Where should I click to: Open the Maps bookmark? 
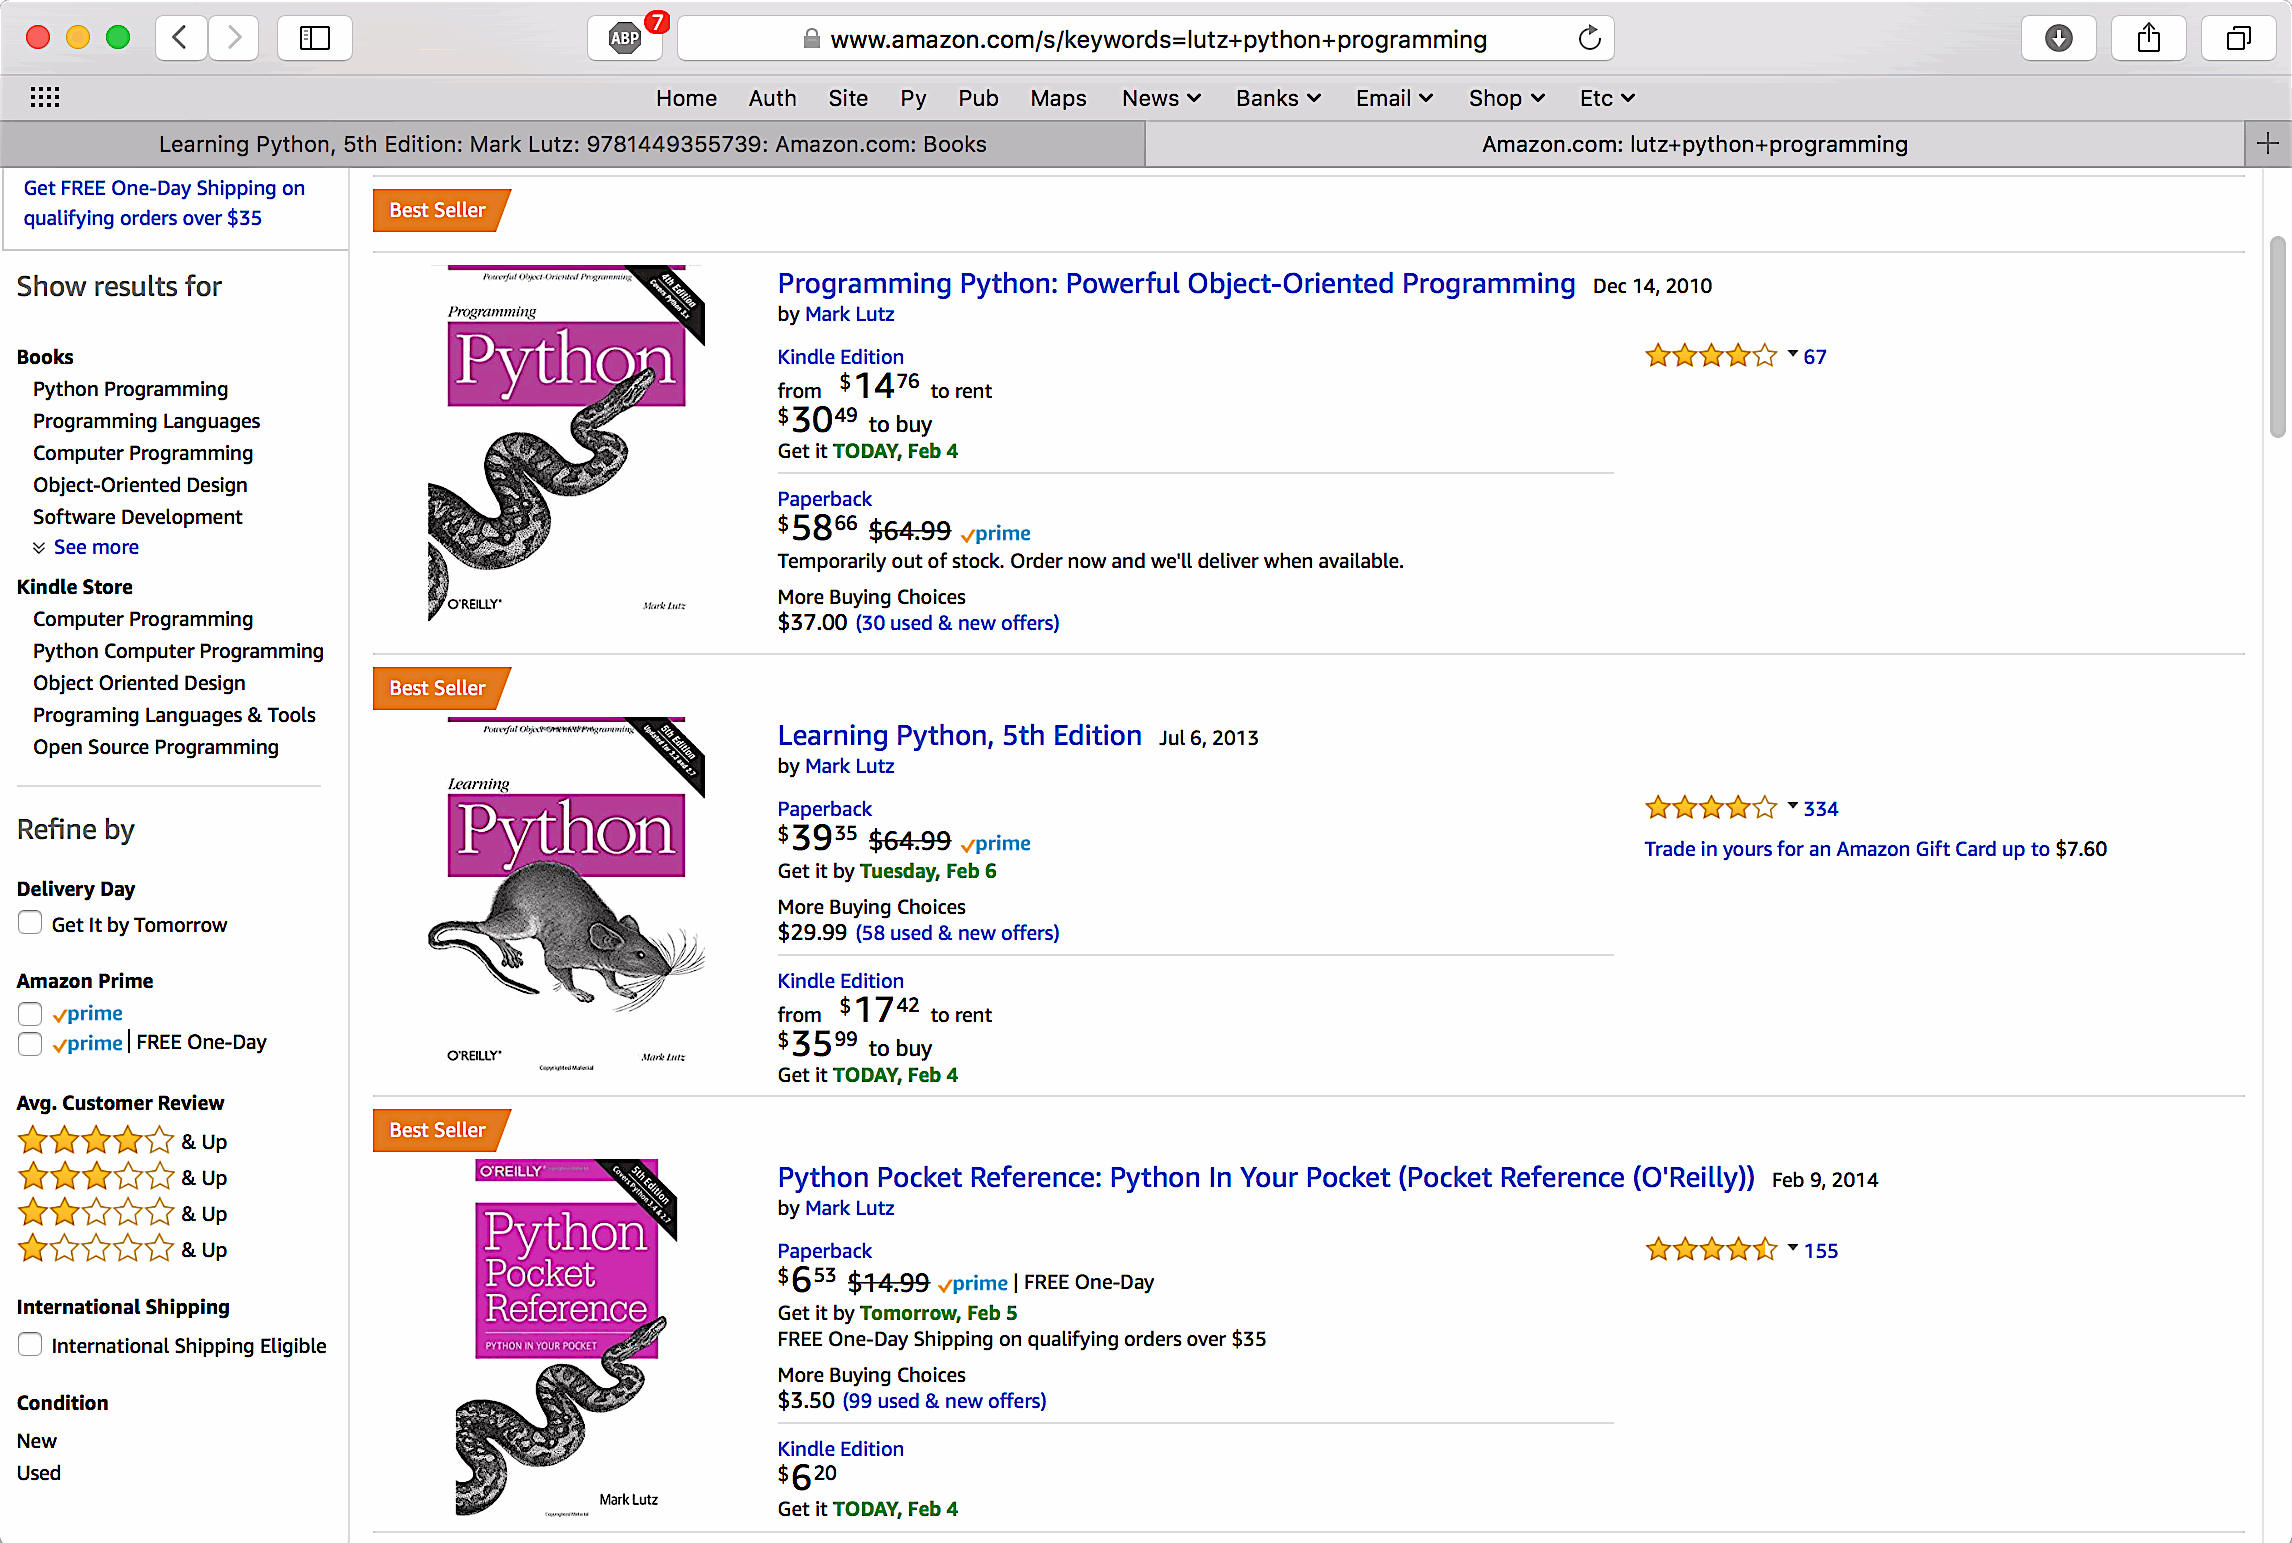[1058, 98]
